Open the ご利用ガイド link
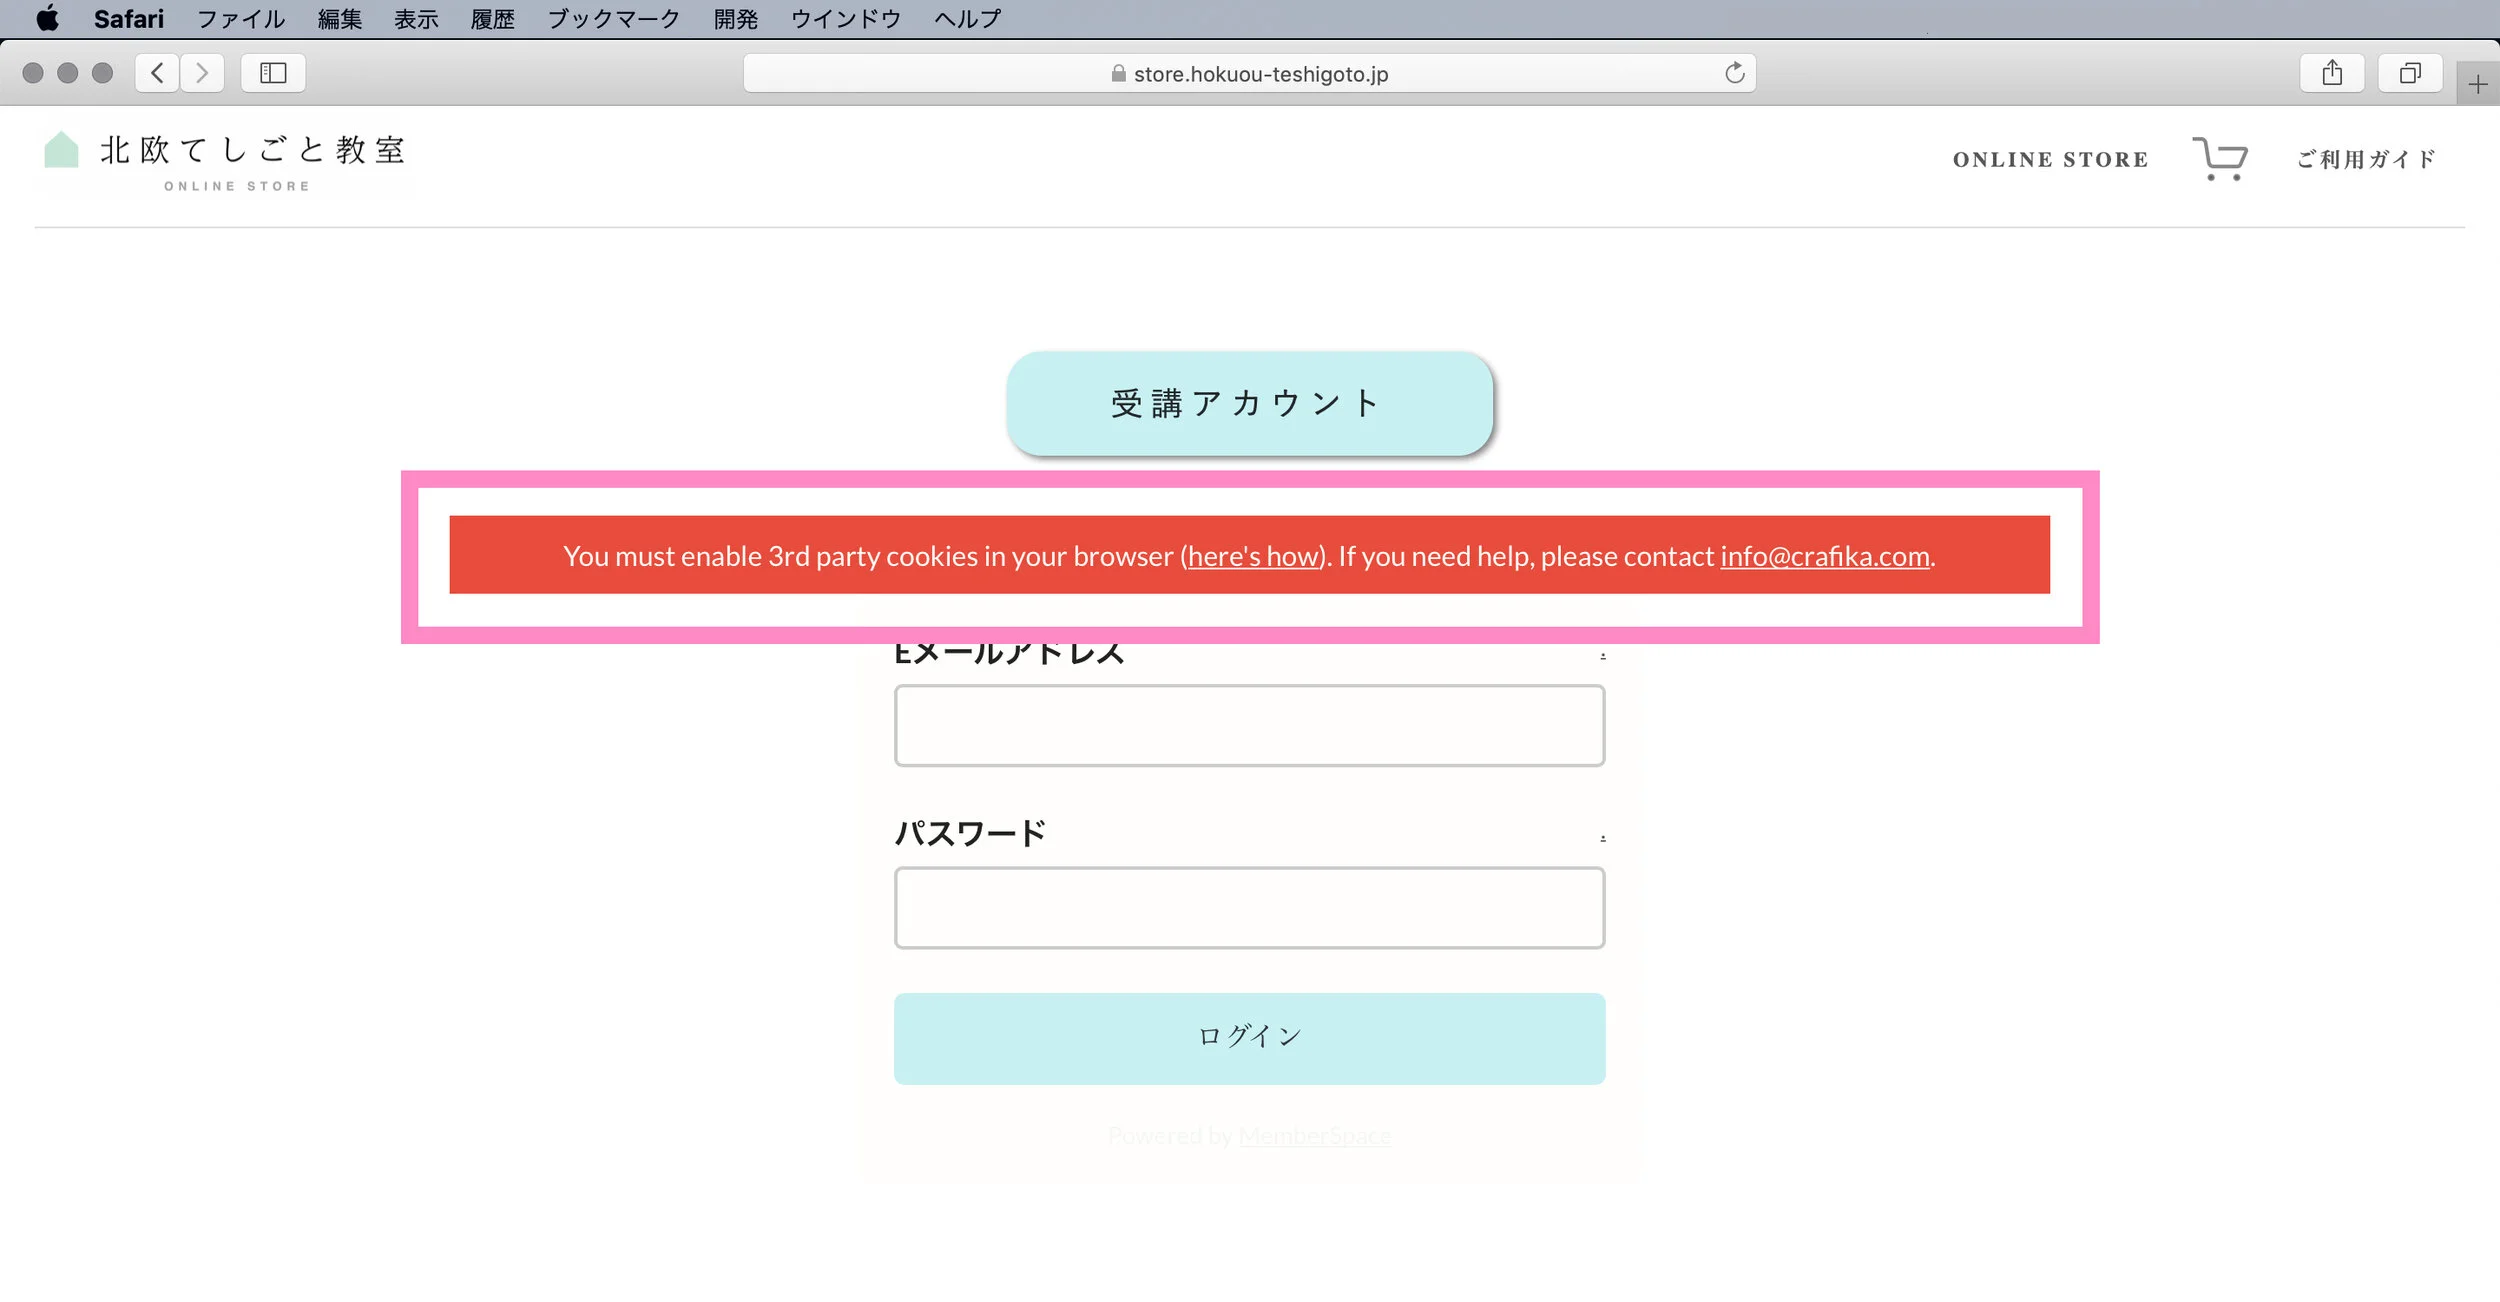The image size is (2500, 1302). 2365,159
